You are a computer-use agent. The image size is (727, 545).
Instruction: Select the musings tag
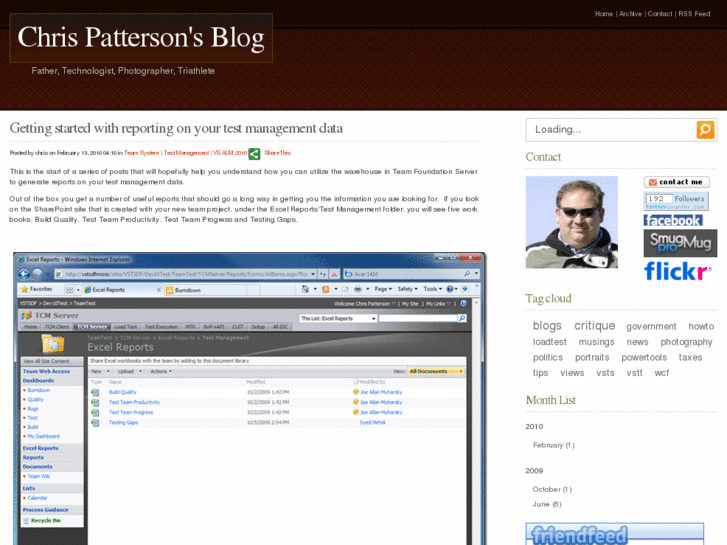point(596,342)
